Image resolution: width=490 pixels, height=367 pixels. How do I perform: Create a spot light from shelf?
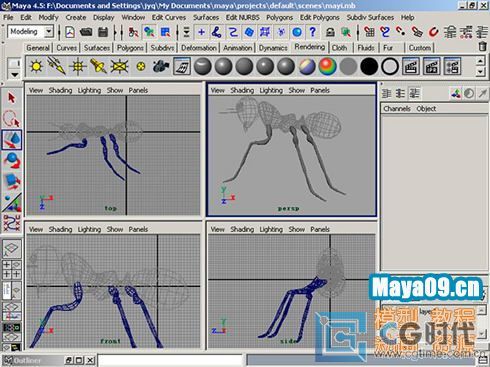pyautogui.click(x=98, y=66)
